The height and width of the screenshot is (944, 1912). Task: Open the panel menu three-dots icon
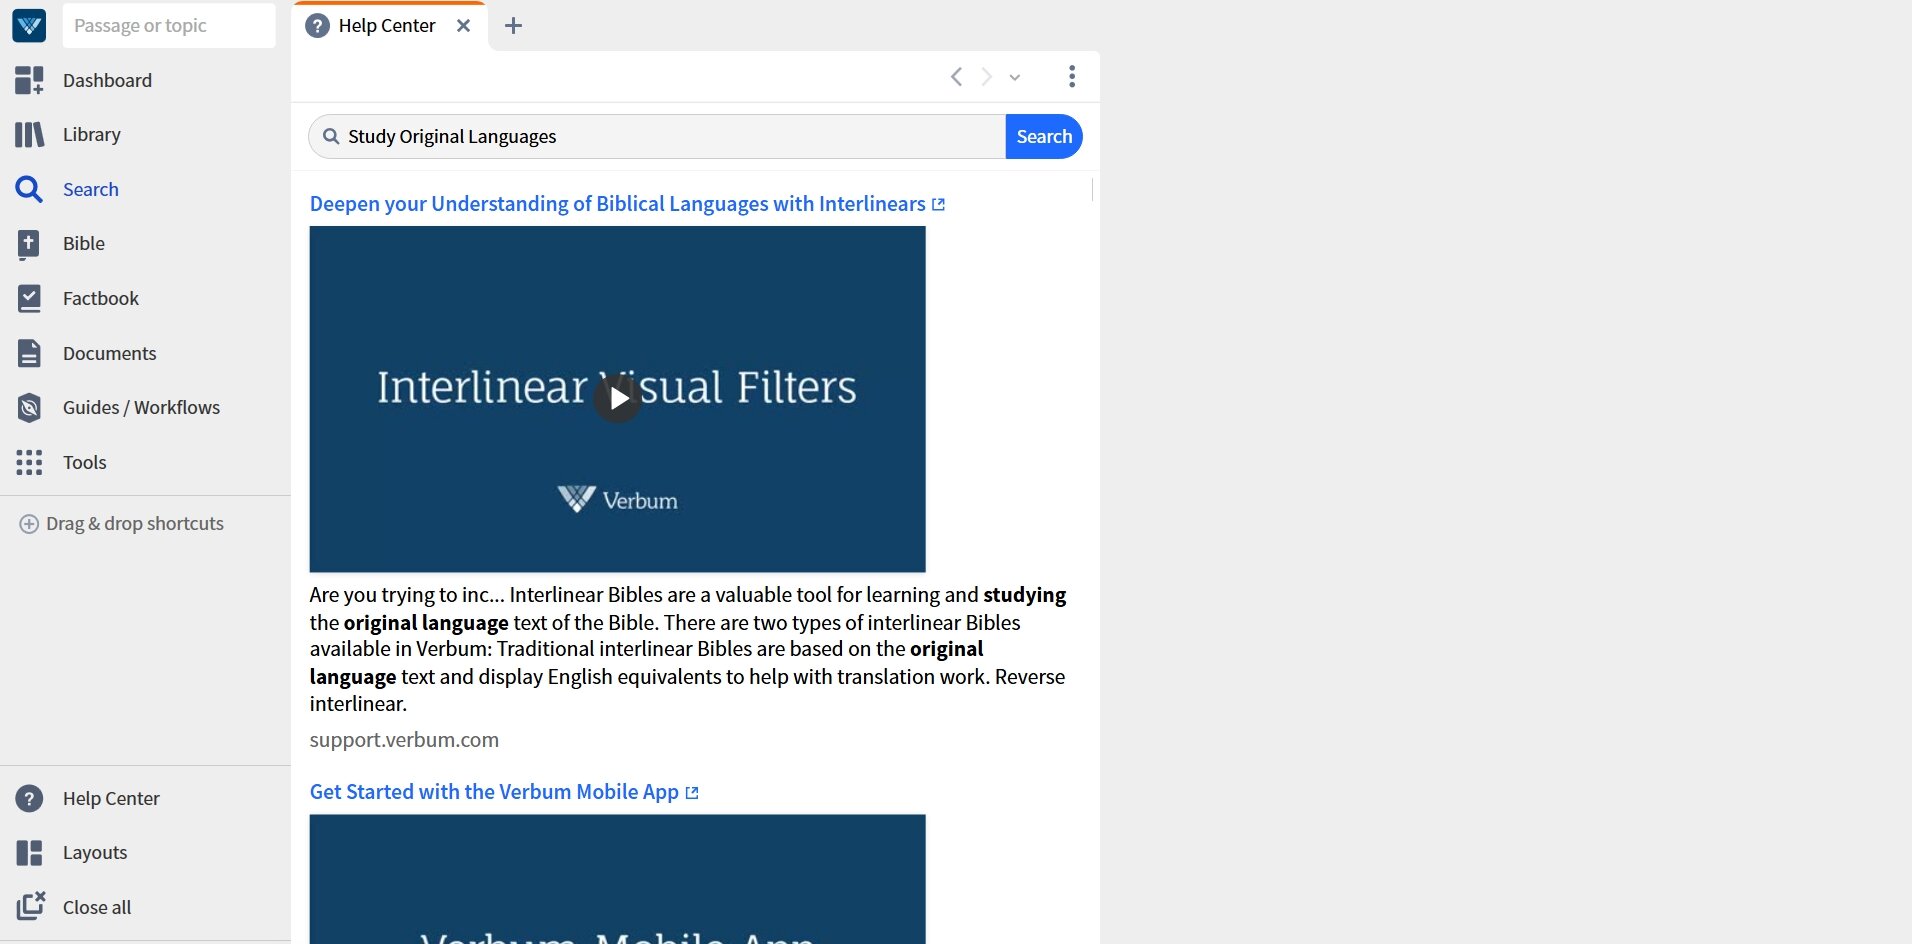point(1072,77)
